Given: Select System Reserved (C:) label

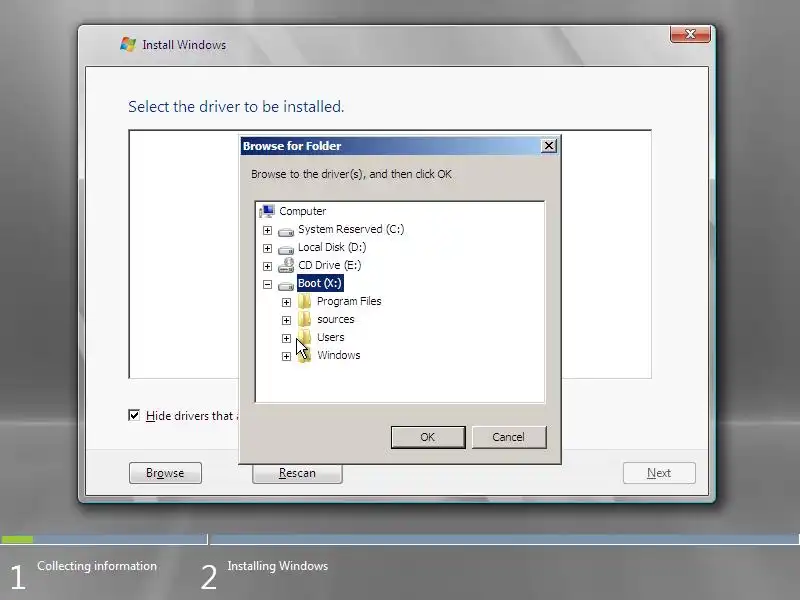Looking at the screenshot, I should point(351,229).
